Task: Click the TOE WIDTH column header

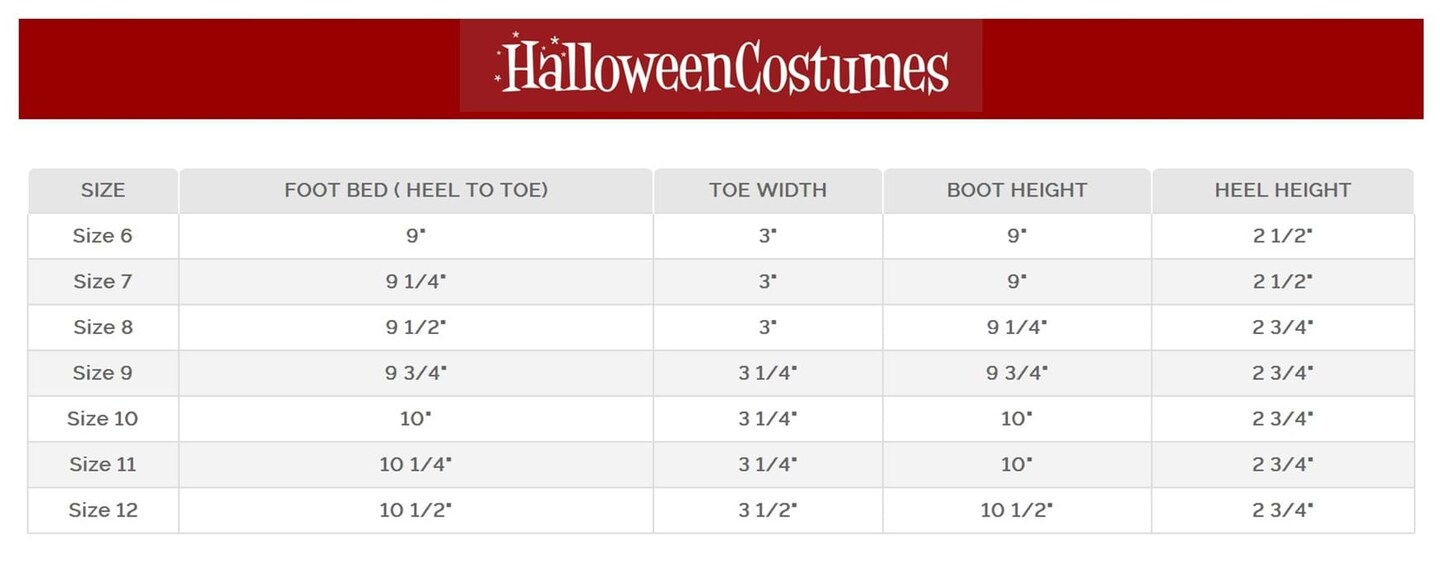Action: point(768,190)
